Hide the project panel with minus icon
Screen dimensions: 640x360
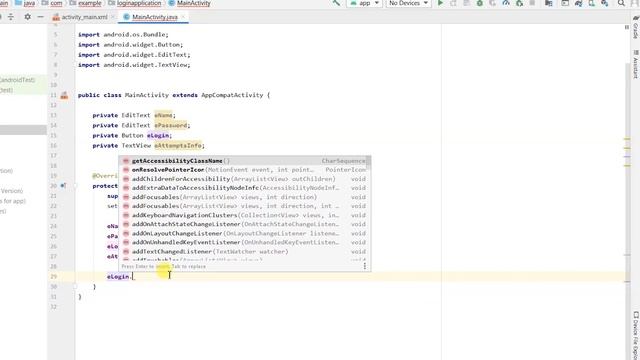pyautogui.click(x=40, y=17)
